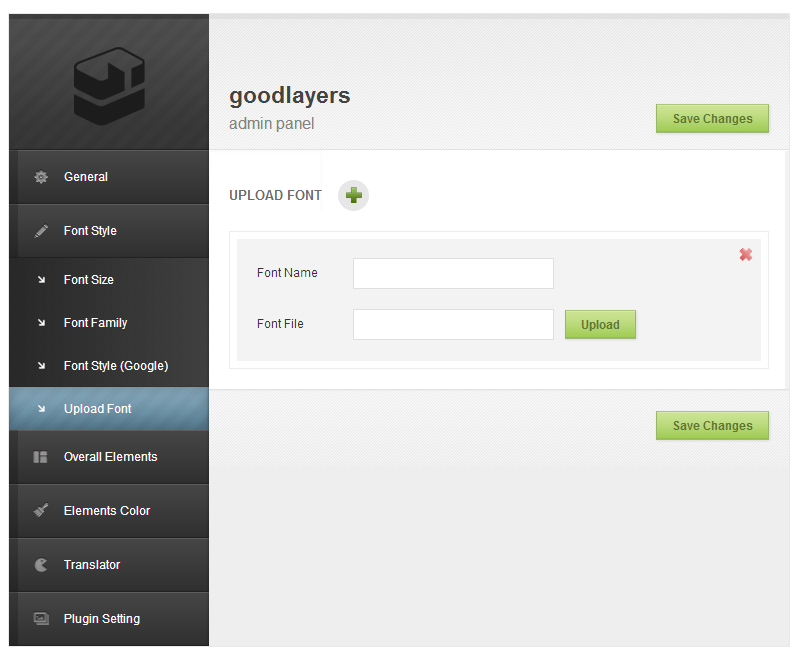Open the General menu section
Screen dimensions: 807x660
click(109, 177)
